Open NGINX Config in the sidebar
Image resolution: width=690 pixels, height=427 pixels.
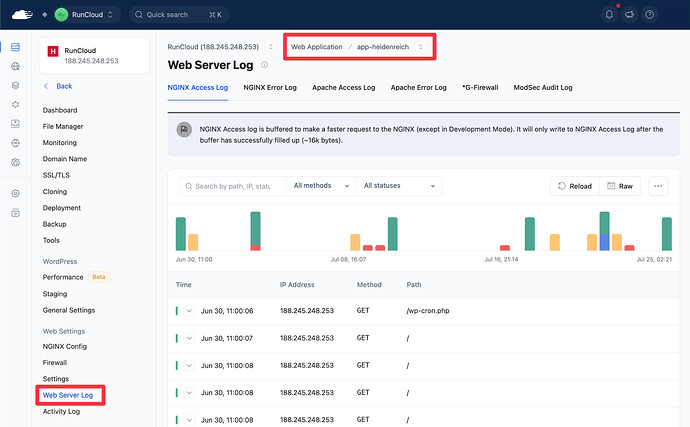point(65,346)
